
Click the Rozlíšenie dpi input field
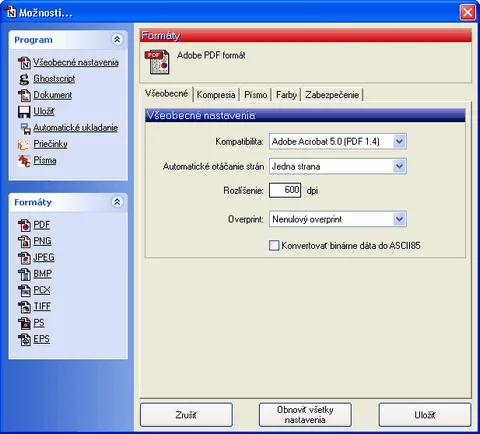[x=285, y=190]
